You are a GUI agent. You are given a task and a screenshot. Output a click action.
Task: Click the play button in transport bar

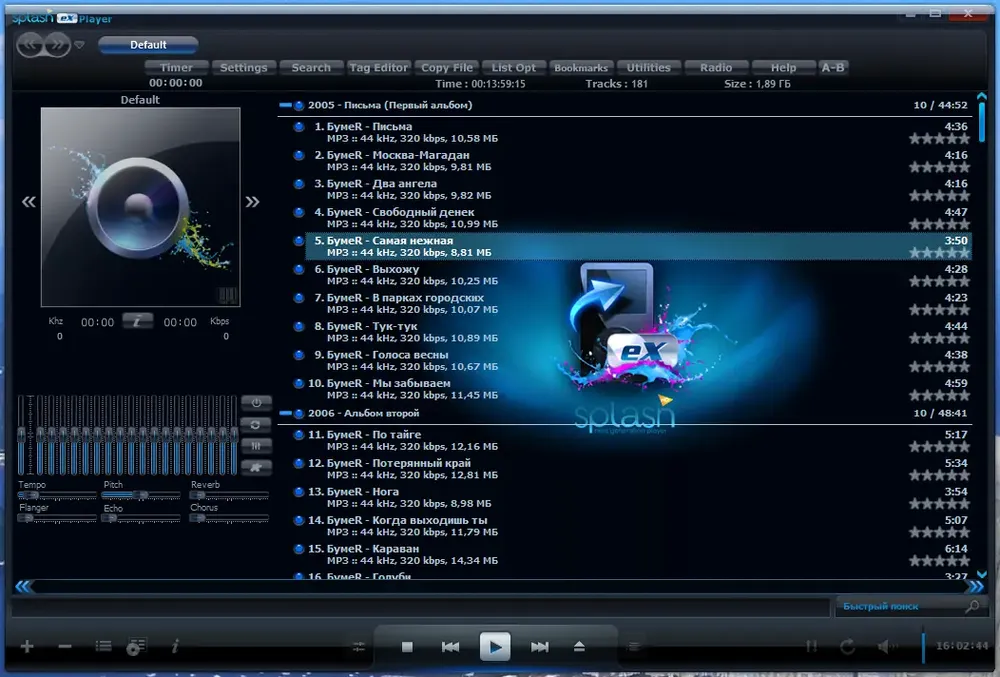495,646
